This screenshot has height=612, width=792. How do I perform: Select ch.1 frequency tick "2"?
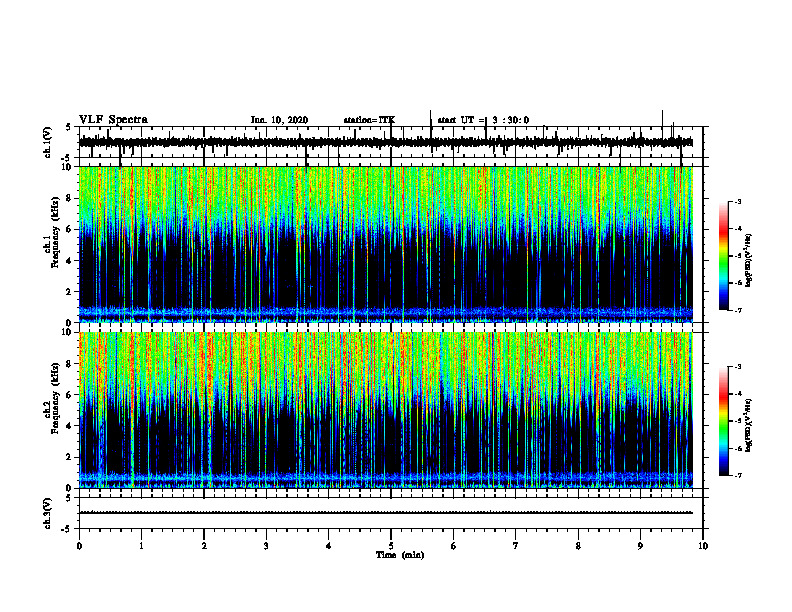pyautogui.click(x=71, y=292)
